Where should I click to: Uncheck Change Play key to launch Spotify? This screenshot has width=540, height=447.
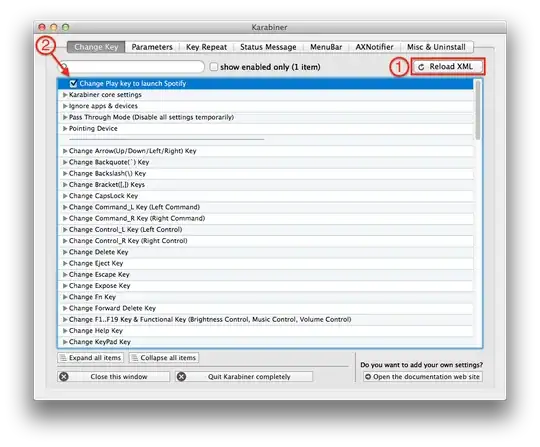click(73, 83)
